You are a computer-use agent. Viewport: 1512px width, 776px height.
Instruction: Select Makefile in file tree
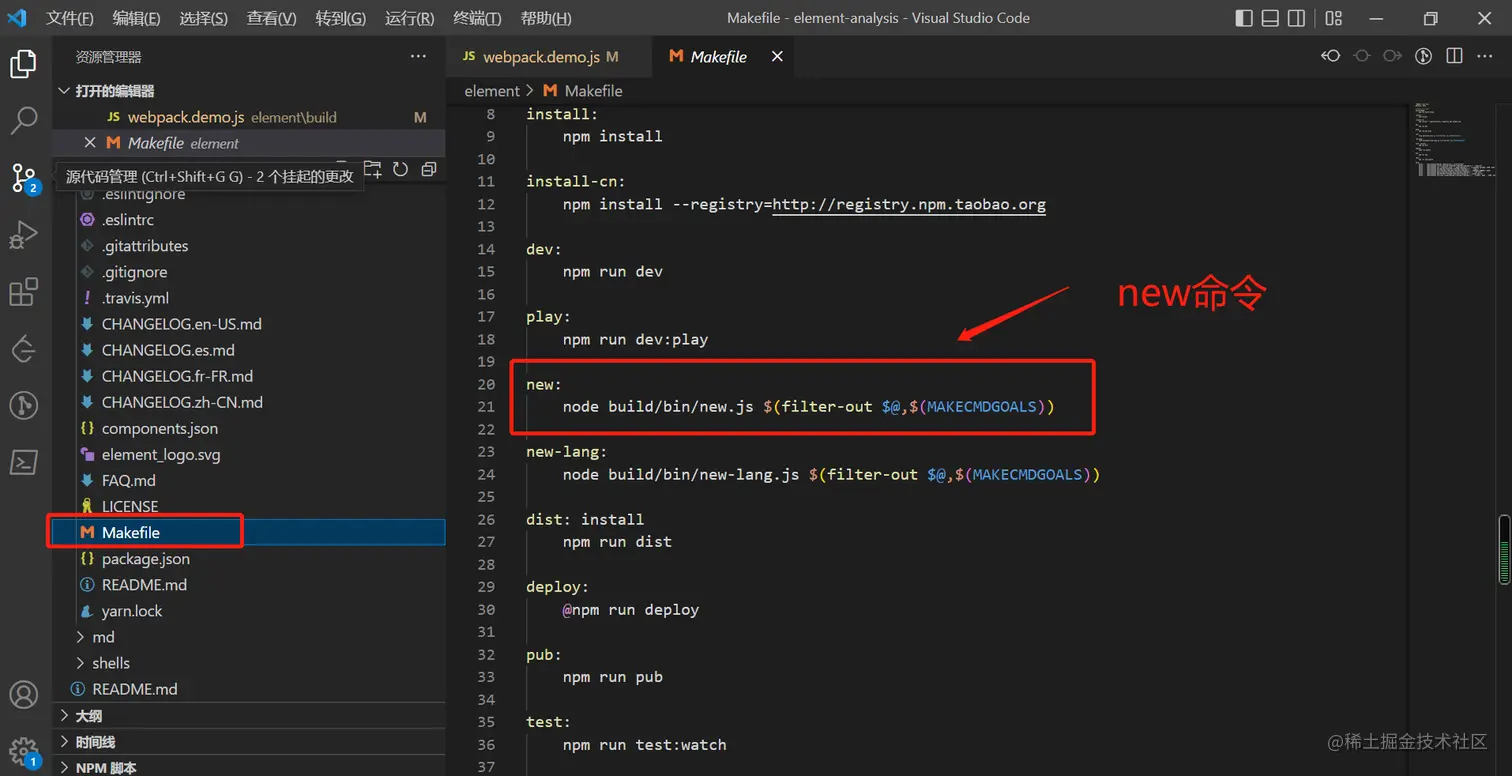(x=249, y=533)
